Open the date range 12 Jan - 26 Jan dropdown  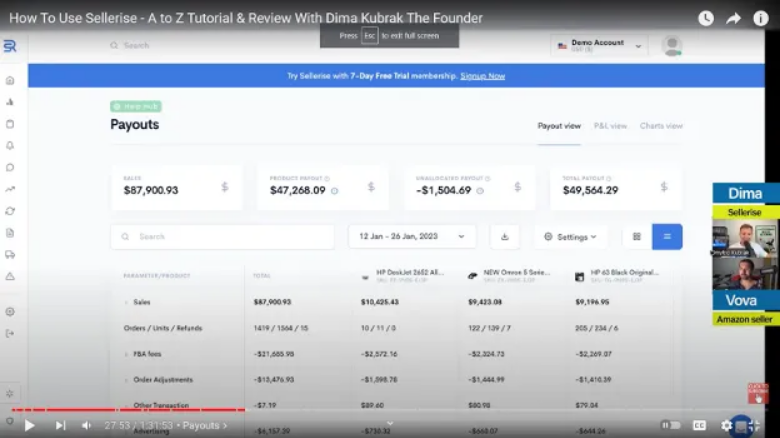coord(412,236)
